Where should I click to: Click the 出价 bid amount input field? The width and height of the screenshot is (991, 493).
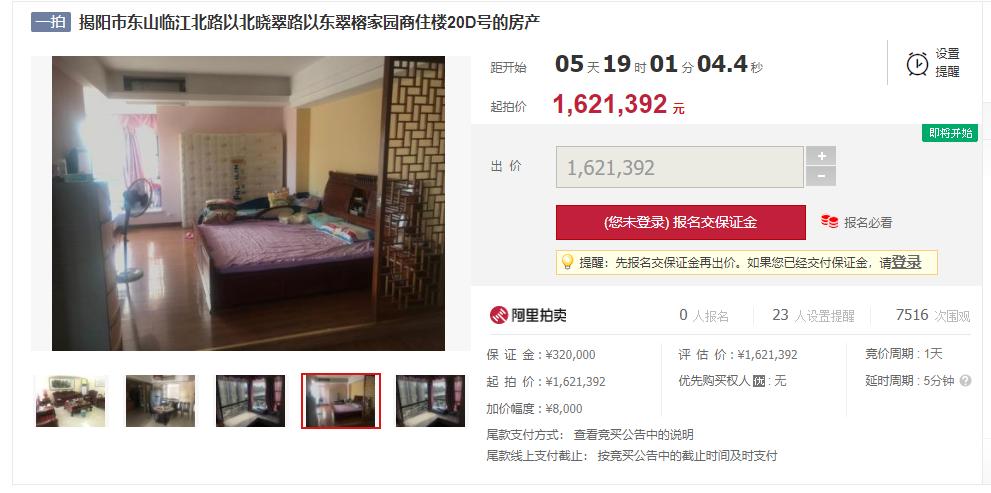click(679, 167)
